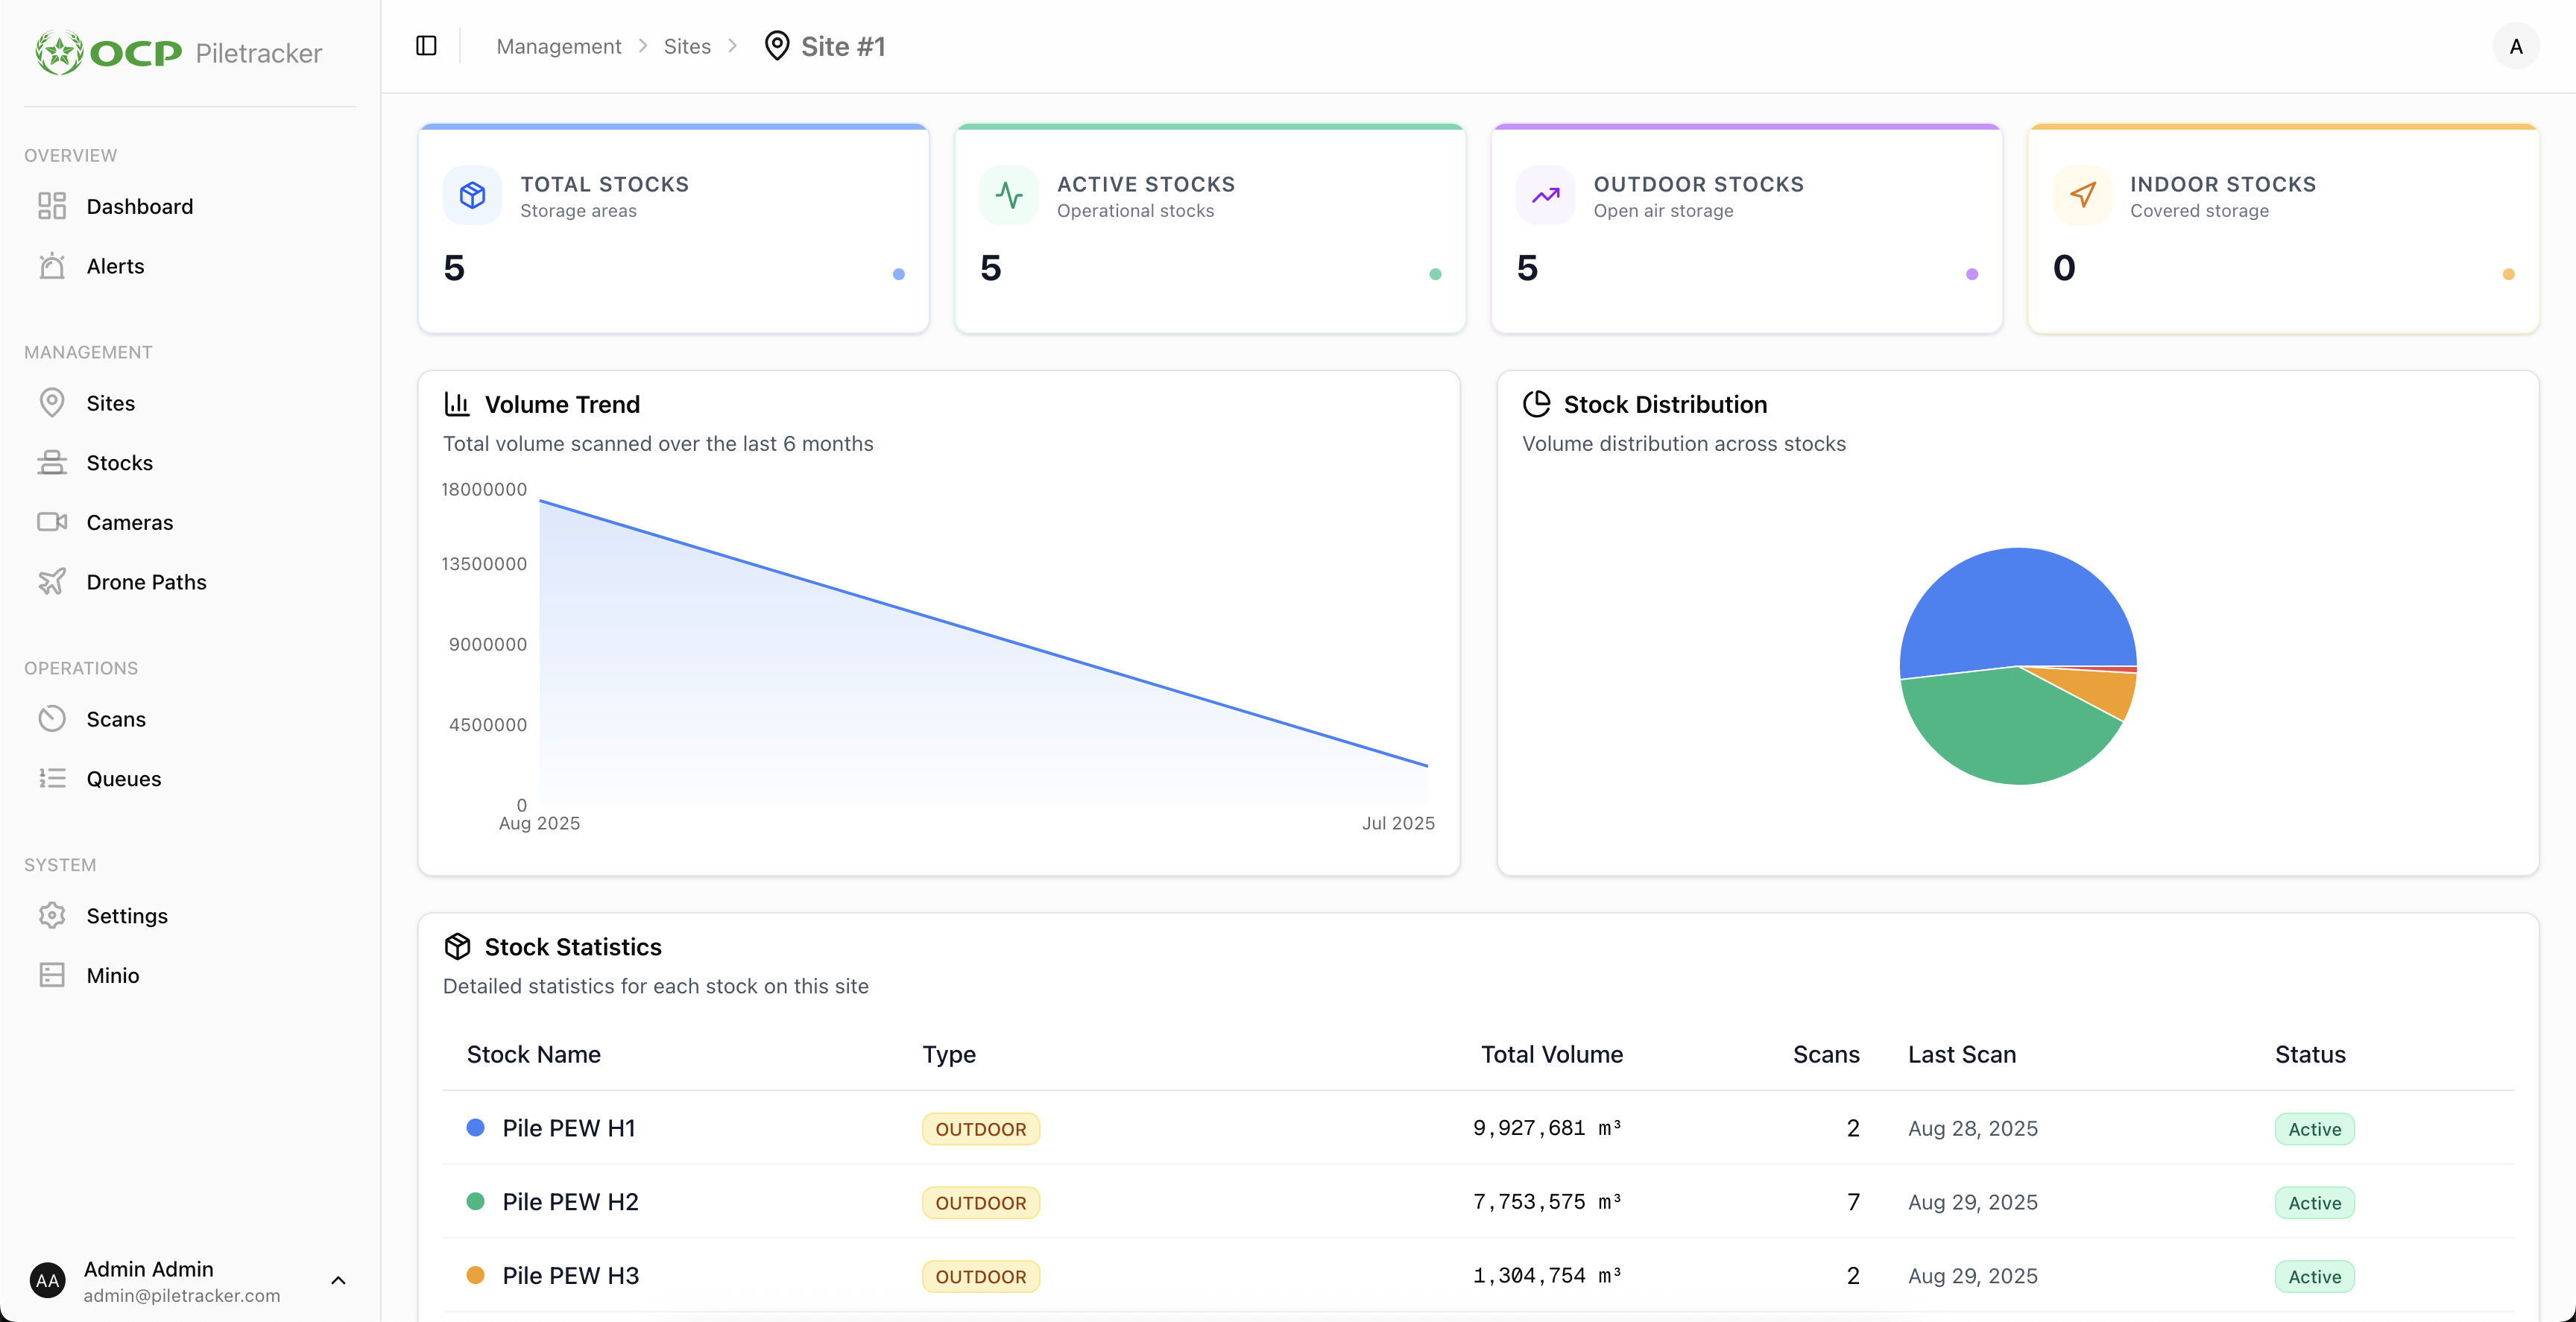Viewport: 2576px width, 1322px height.
Task: Click the Total Stocks cube icon
Action: 472,195
